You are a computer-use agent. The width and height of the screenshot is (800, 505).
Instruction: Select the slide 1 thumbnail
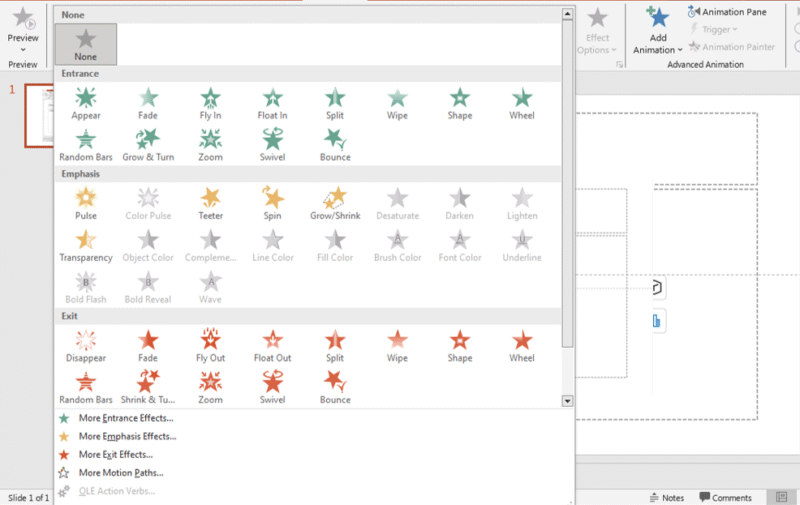point(40,115)
